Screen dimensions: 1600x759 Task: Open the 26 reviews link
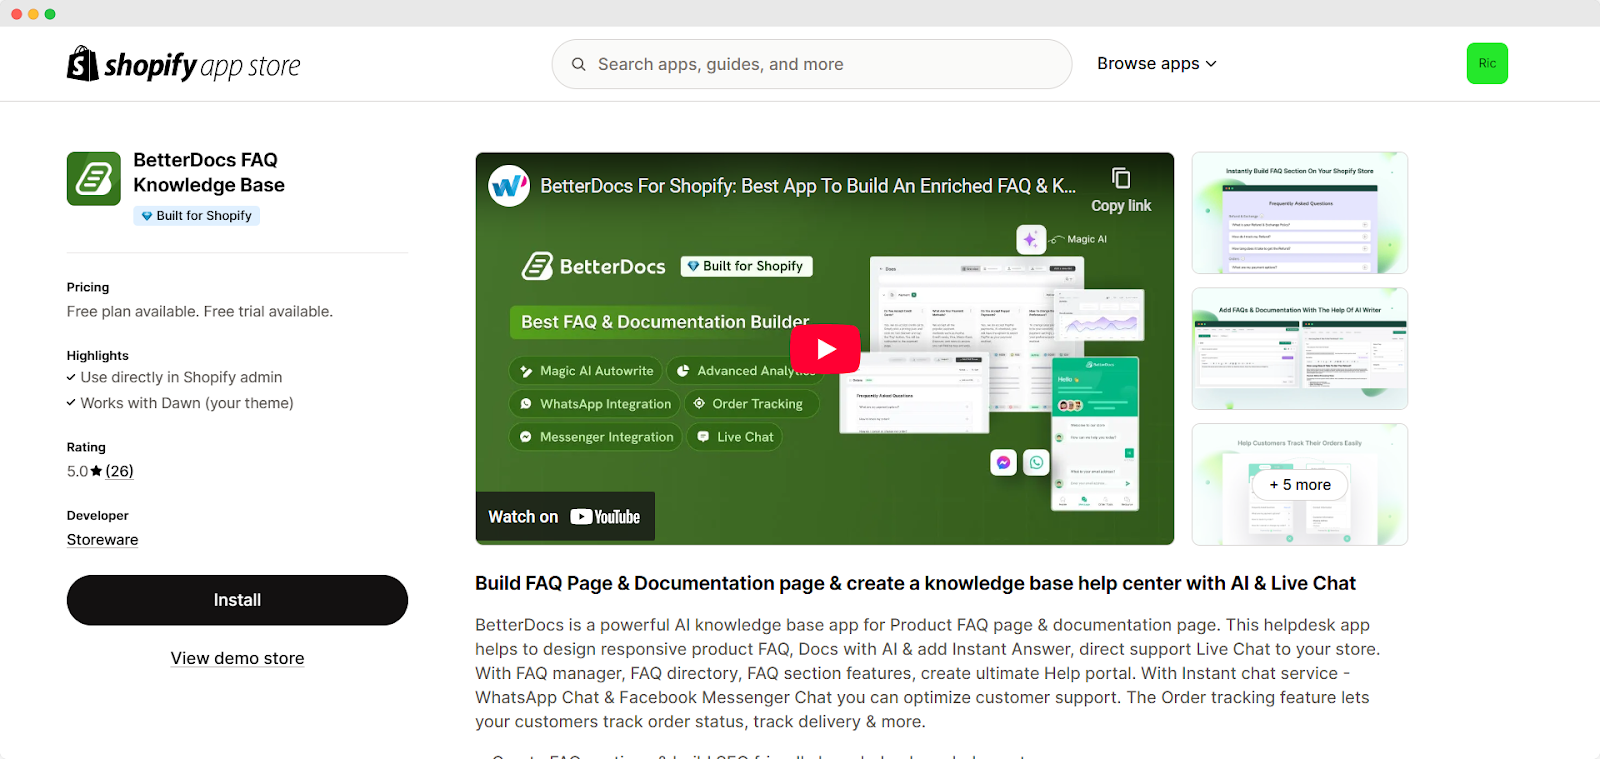[119, 471]
